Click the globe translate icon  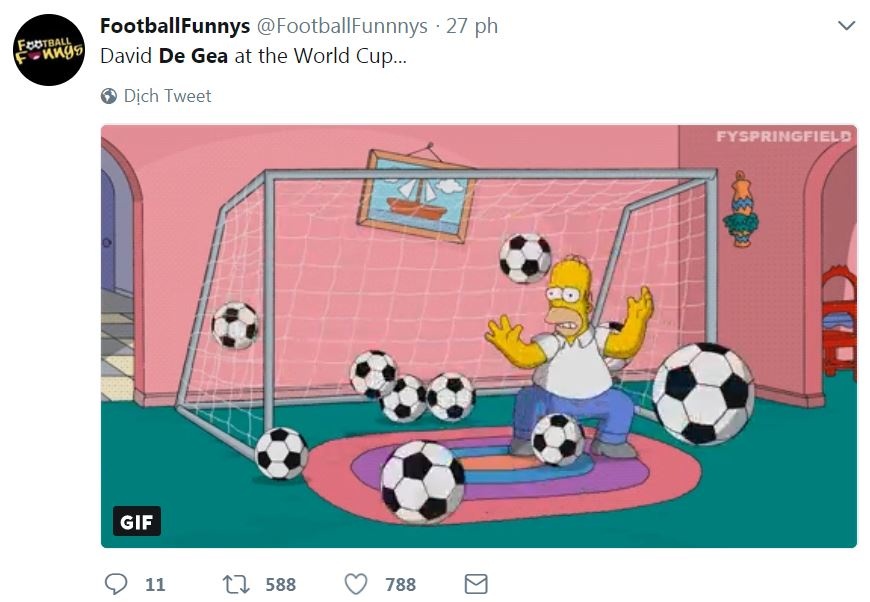pyautogui.click(x=109, y=97)
